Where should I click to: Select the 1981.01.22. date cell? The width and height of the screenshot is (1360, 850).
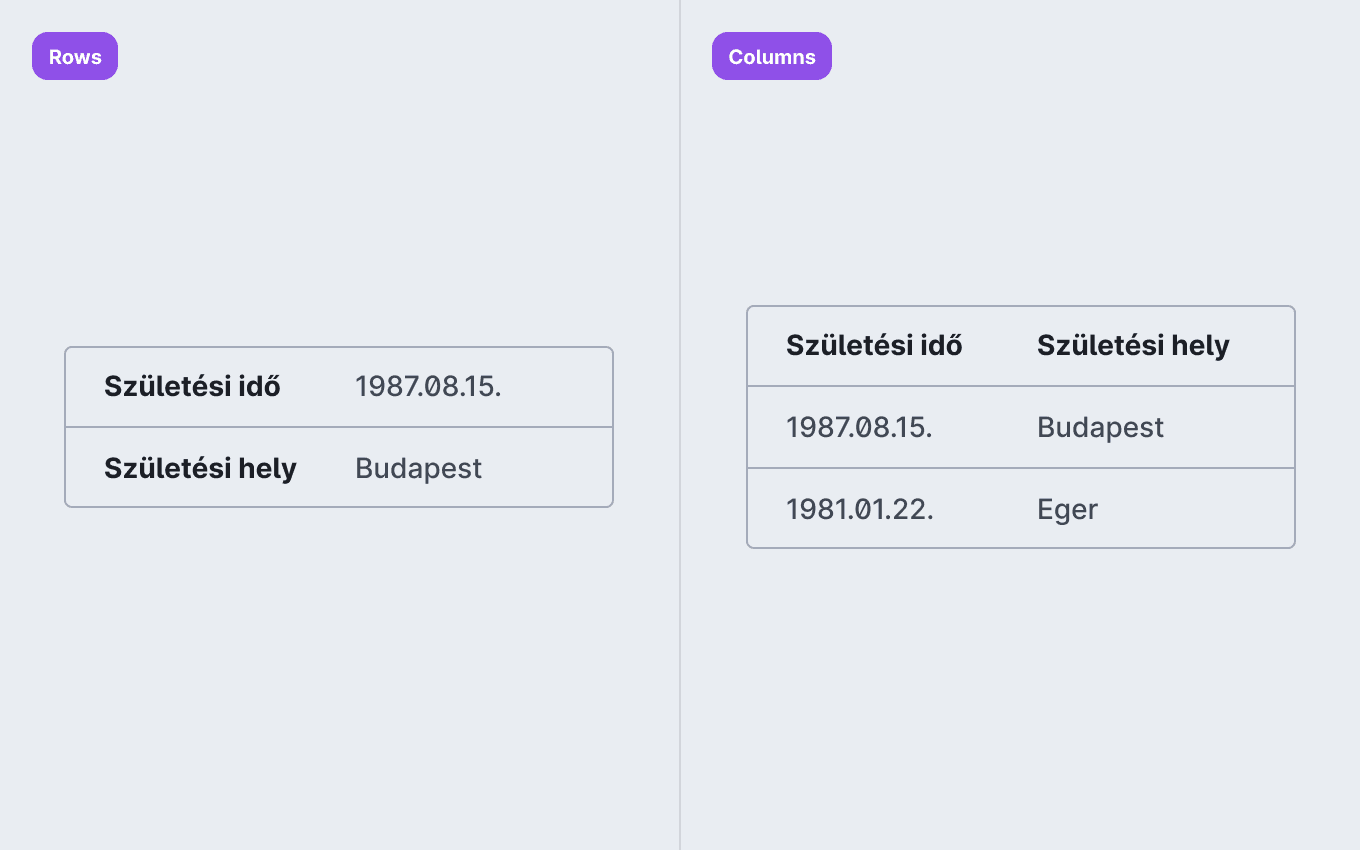coord(860,509)
